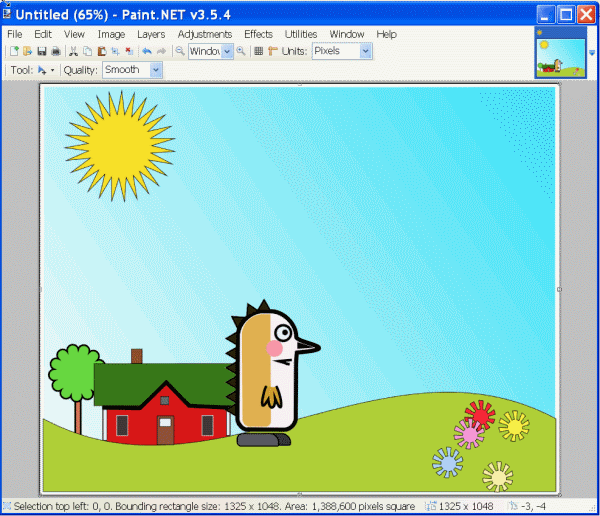Open the Window menu
600x516 pixels.
tap(347, 34)
